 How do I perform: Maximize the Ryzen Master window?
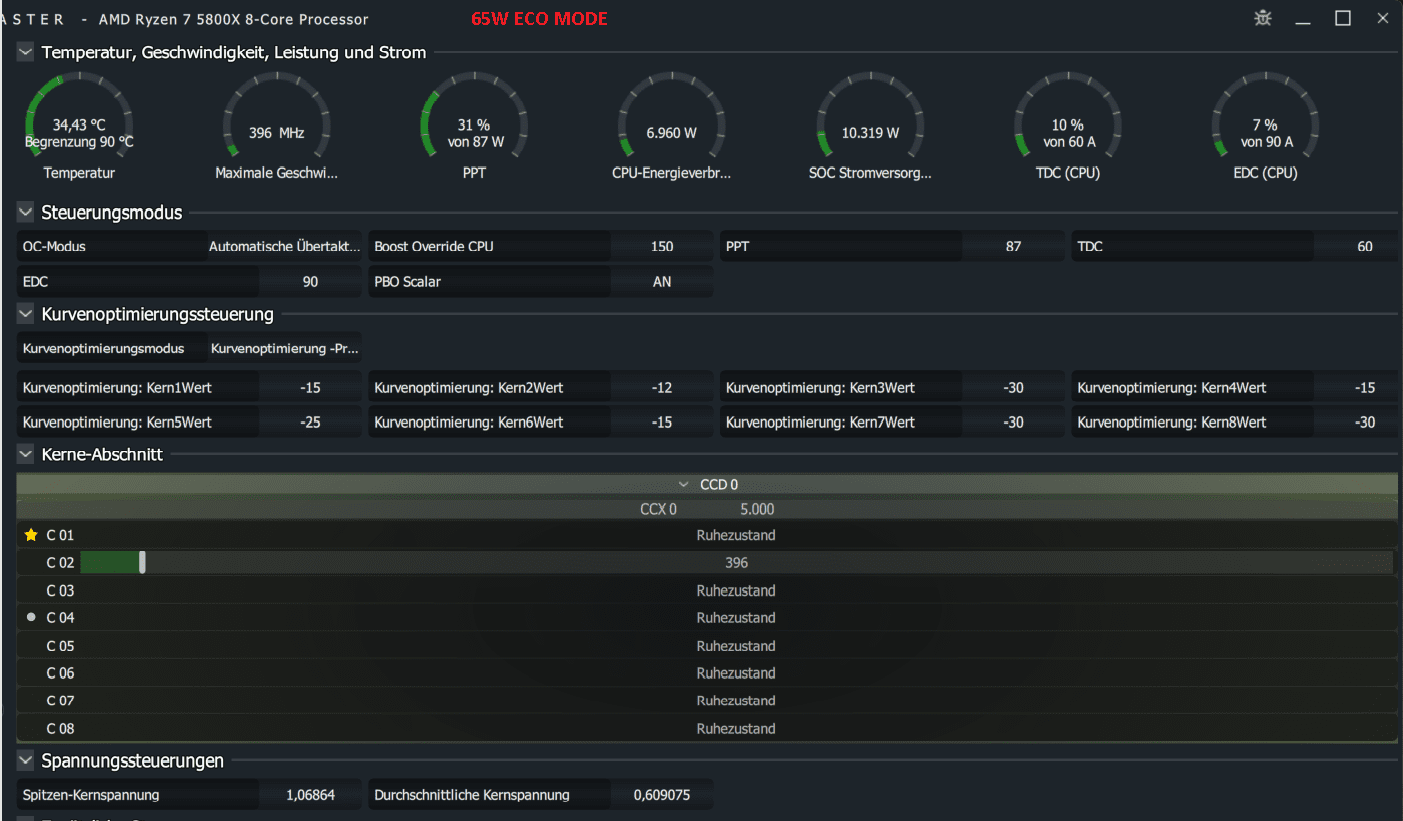[x=1343, y=19]
